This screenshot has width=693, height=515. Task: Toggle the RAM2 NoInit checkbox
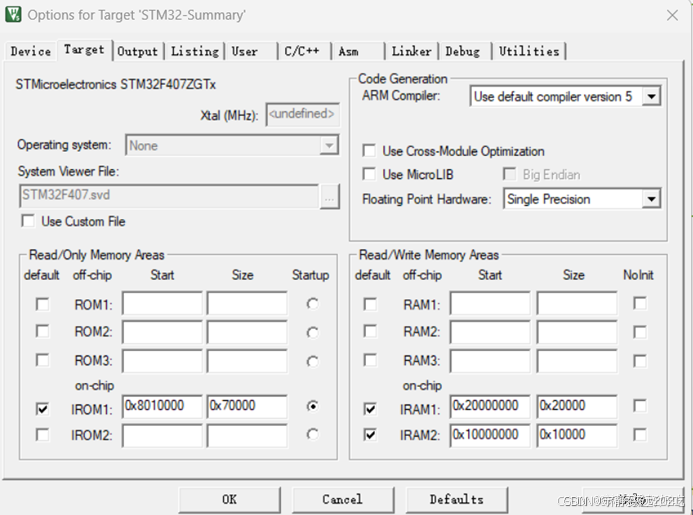point(640,332)
